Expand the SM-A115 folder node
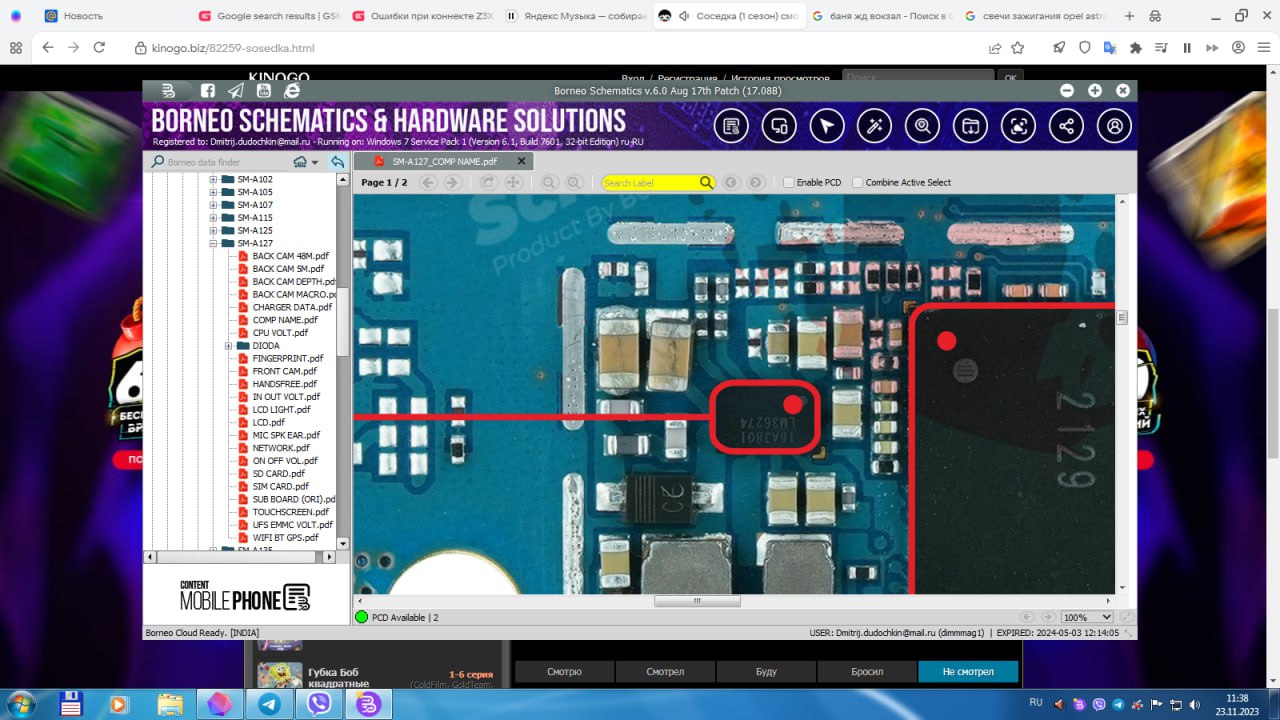 pos(213,218)
